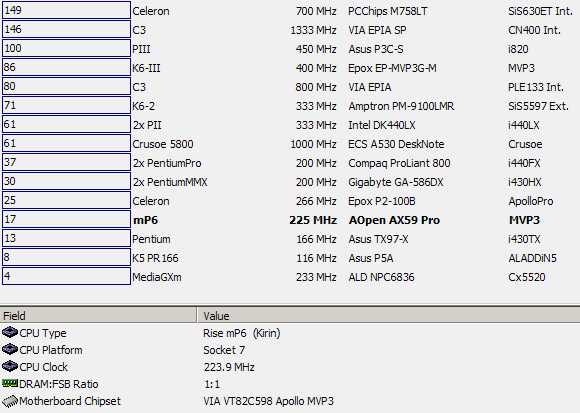
Task: Click the CPU Clock field label
Action: (44, 367)
